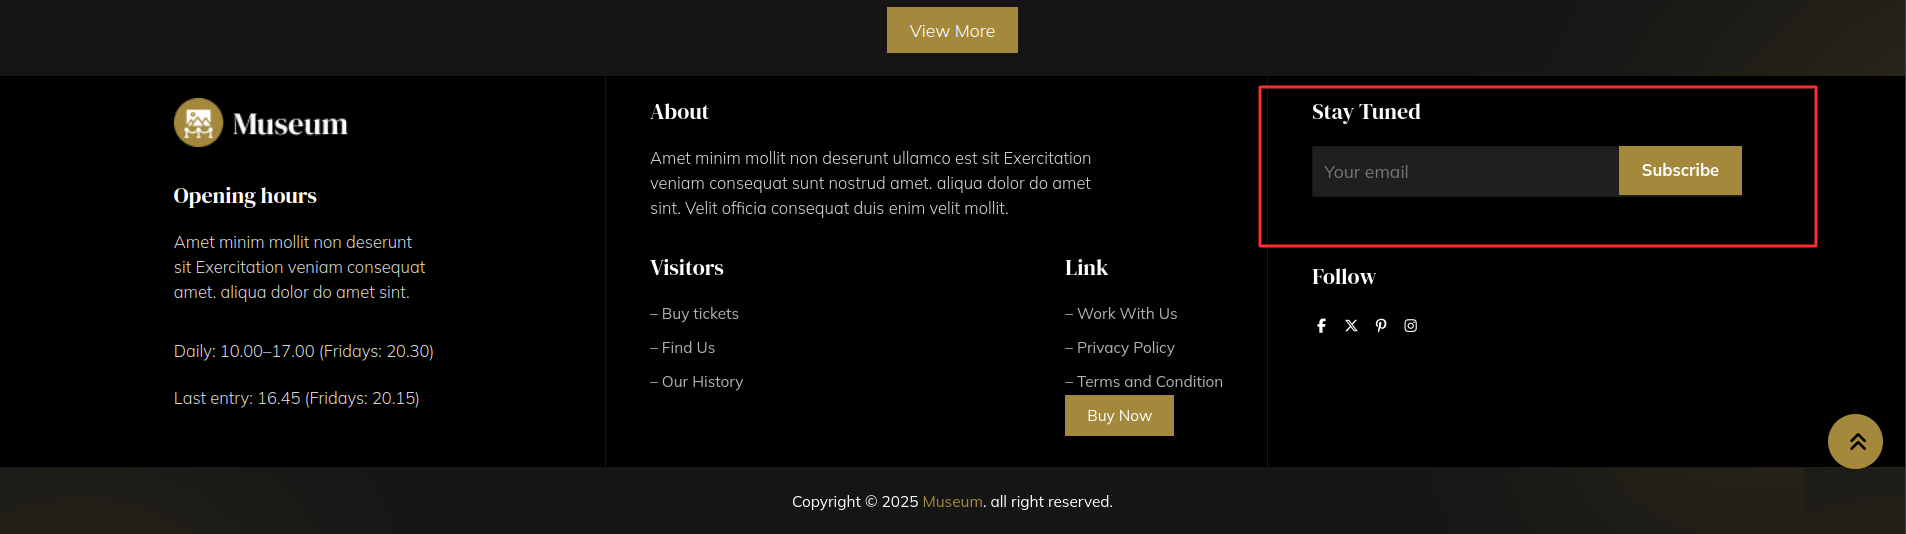View the Terms and Condition link
Screen dimensions: 1906x534
[1149, 382]
